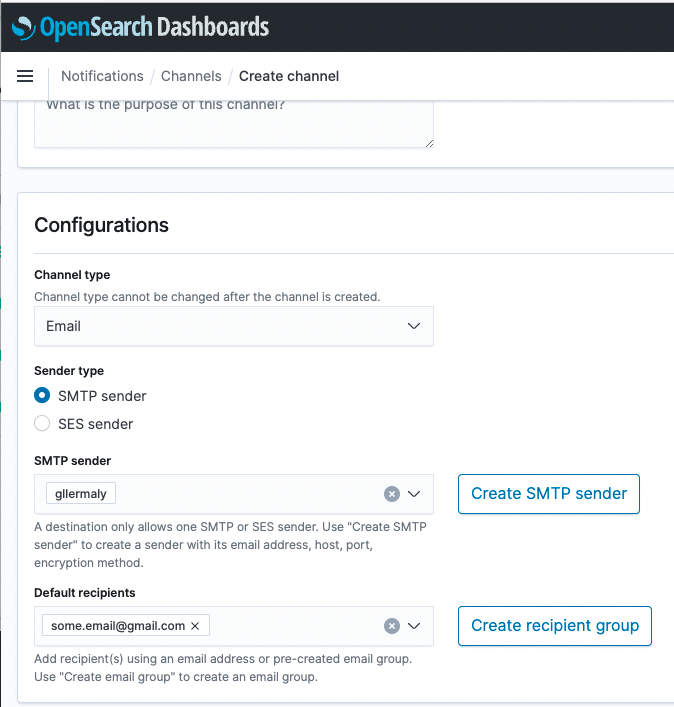Click the Create channel breadcrumb
The image size is (674, 707).
pos(289,76)
